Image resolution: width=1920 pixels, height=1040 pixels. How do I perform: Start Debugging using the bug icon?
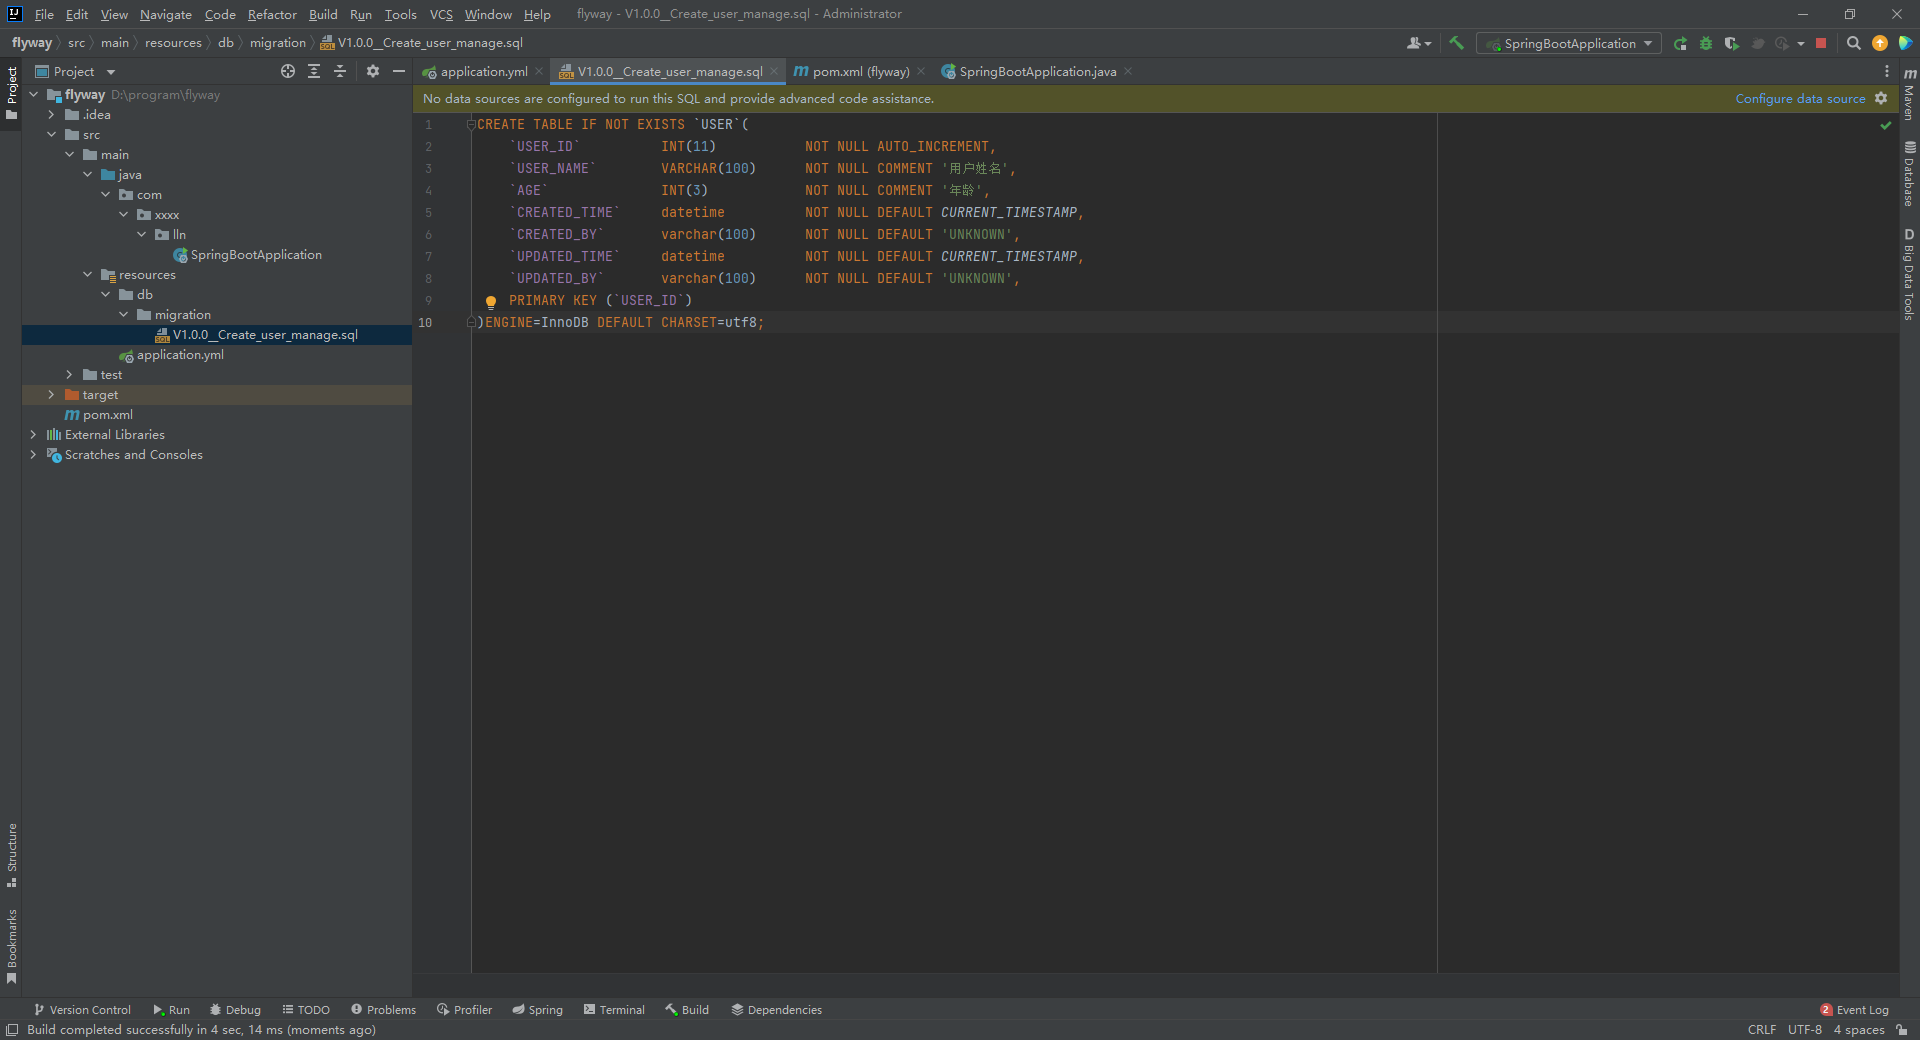coord(1705,43)
